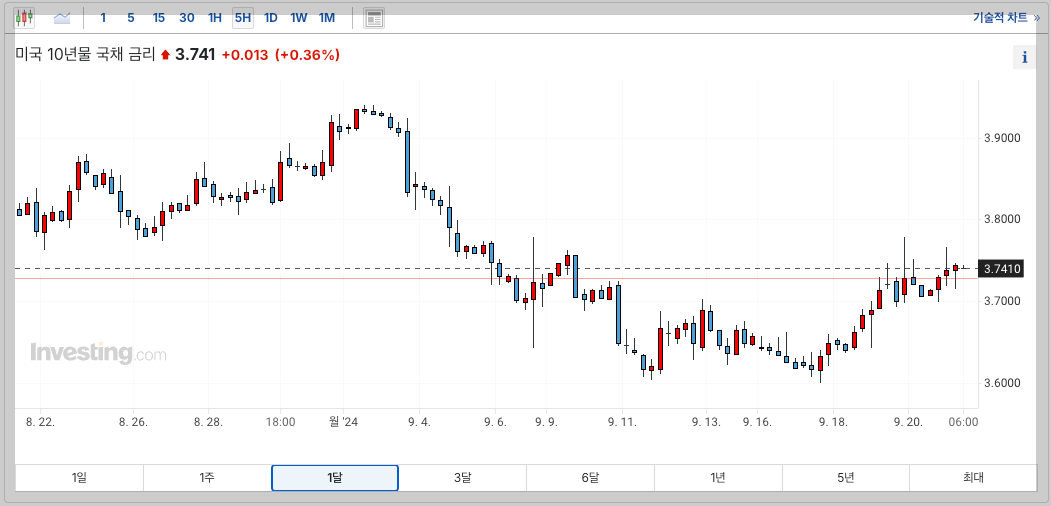Switch to the area chart icon

pos(62,18)
